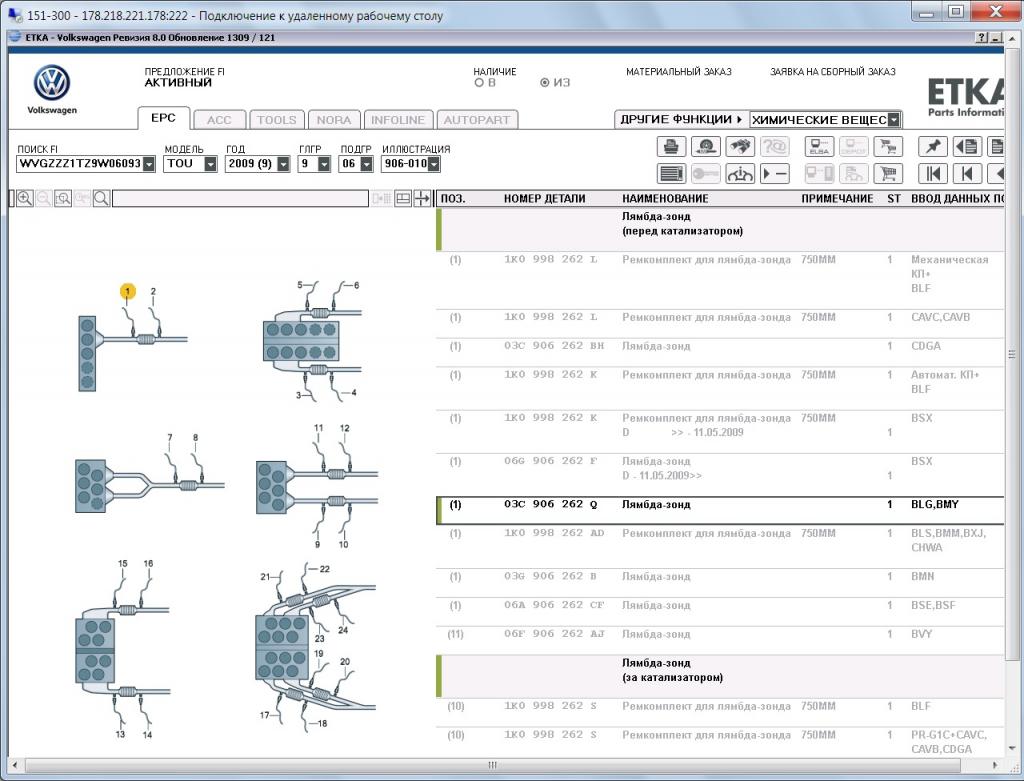Screen dimensions: 1024x781
Task: Click the info arrows icon button
Action: [739, 174]
